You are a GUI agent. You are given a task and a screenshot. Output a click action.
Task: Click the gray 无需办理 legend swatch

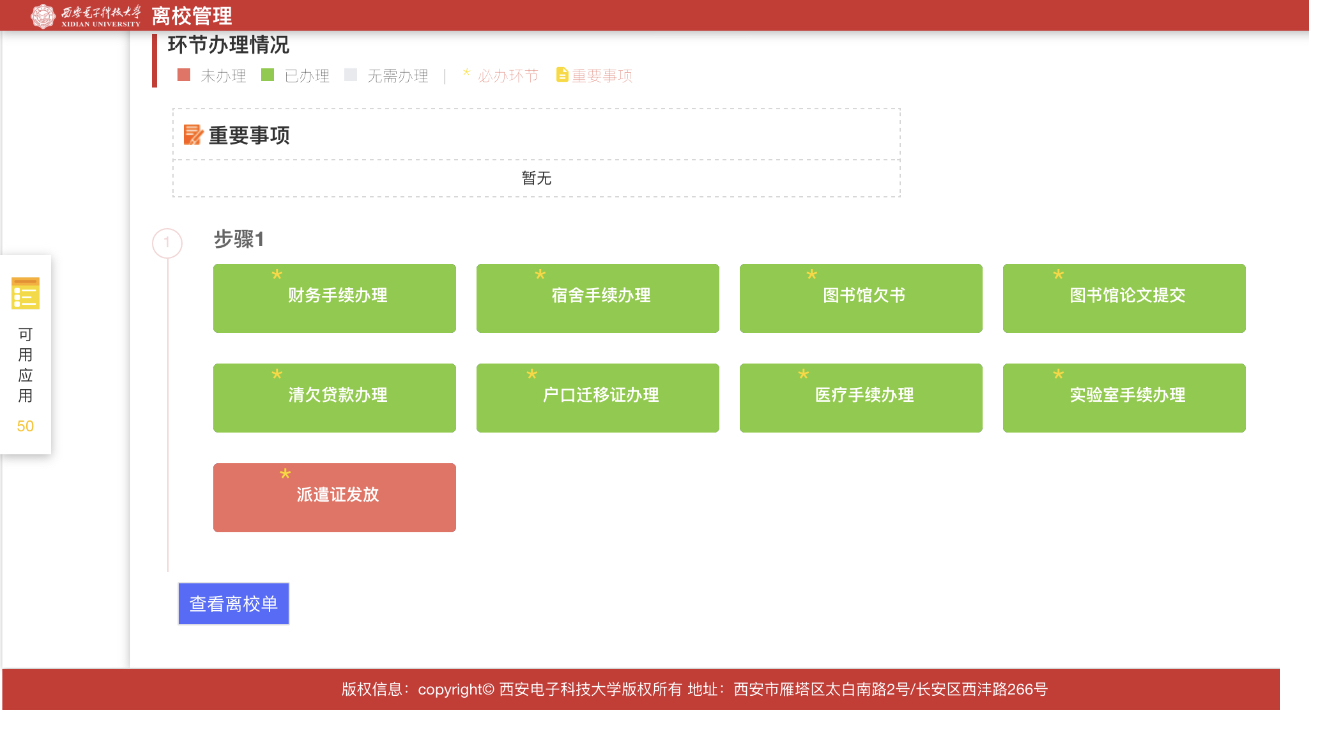tap(350, 75)
